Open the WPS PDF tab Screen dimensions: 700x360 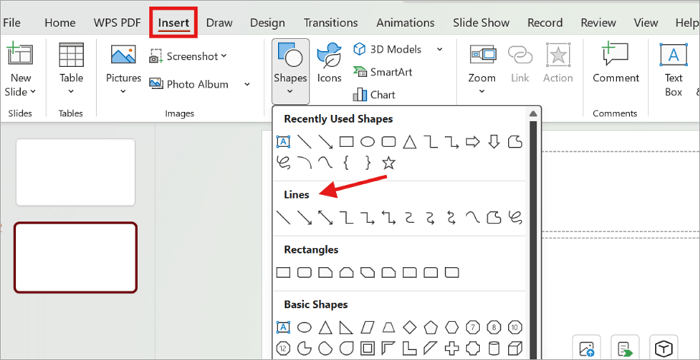pos(117,23)
